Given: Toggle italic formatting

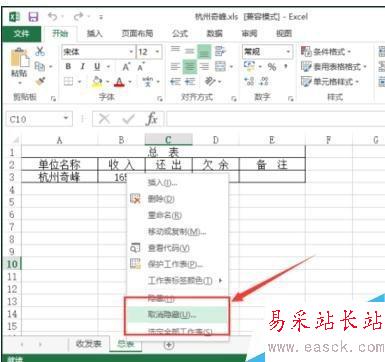Looking at the screenshot, I should tap(83, 67).
